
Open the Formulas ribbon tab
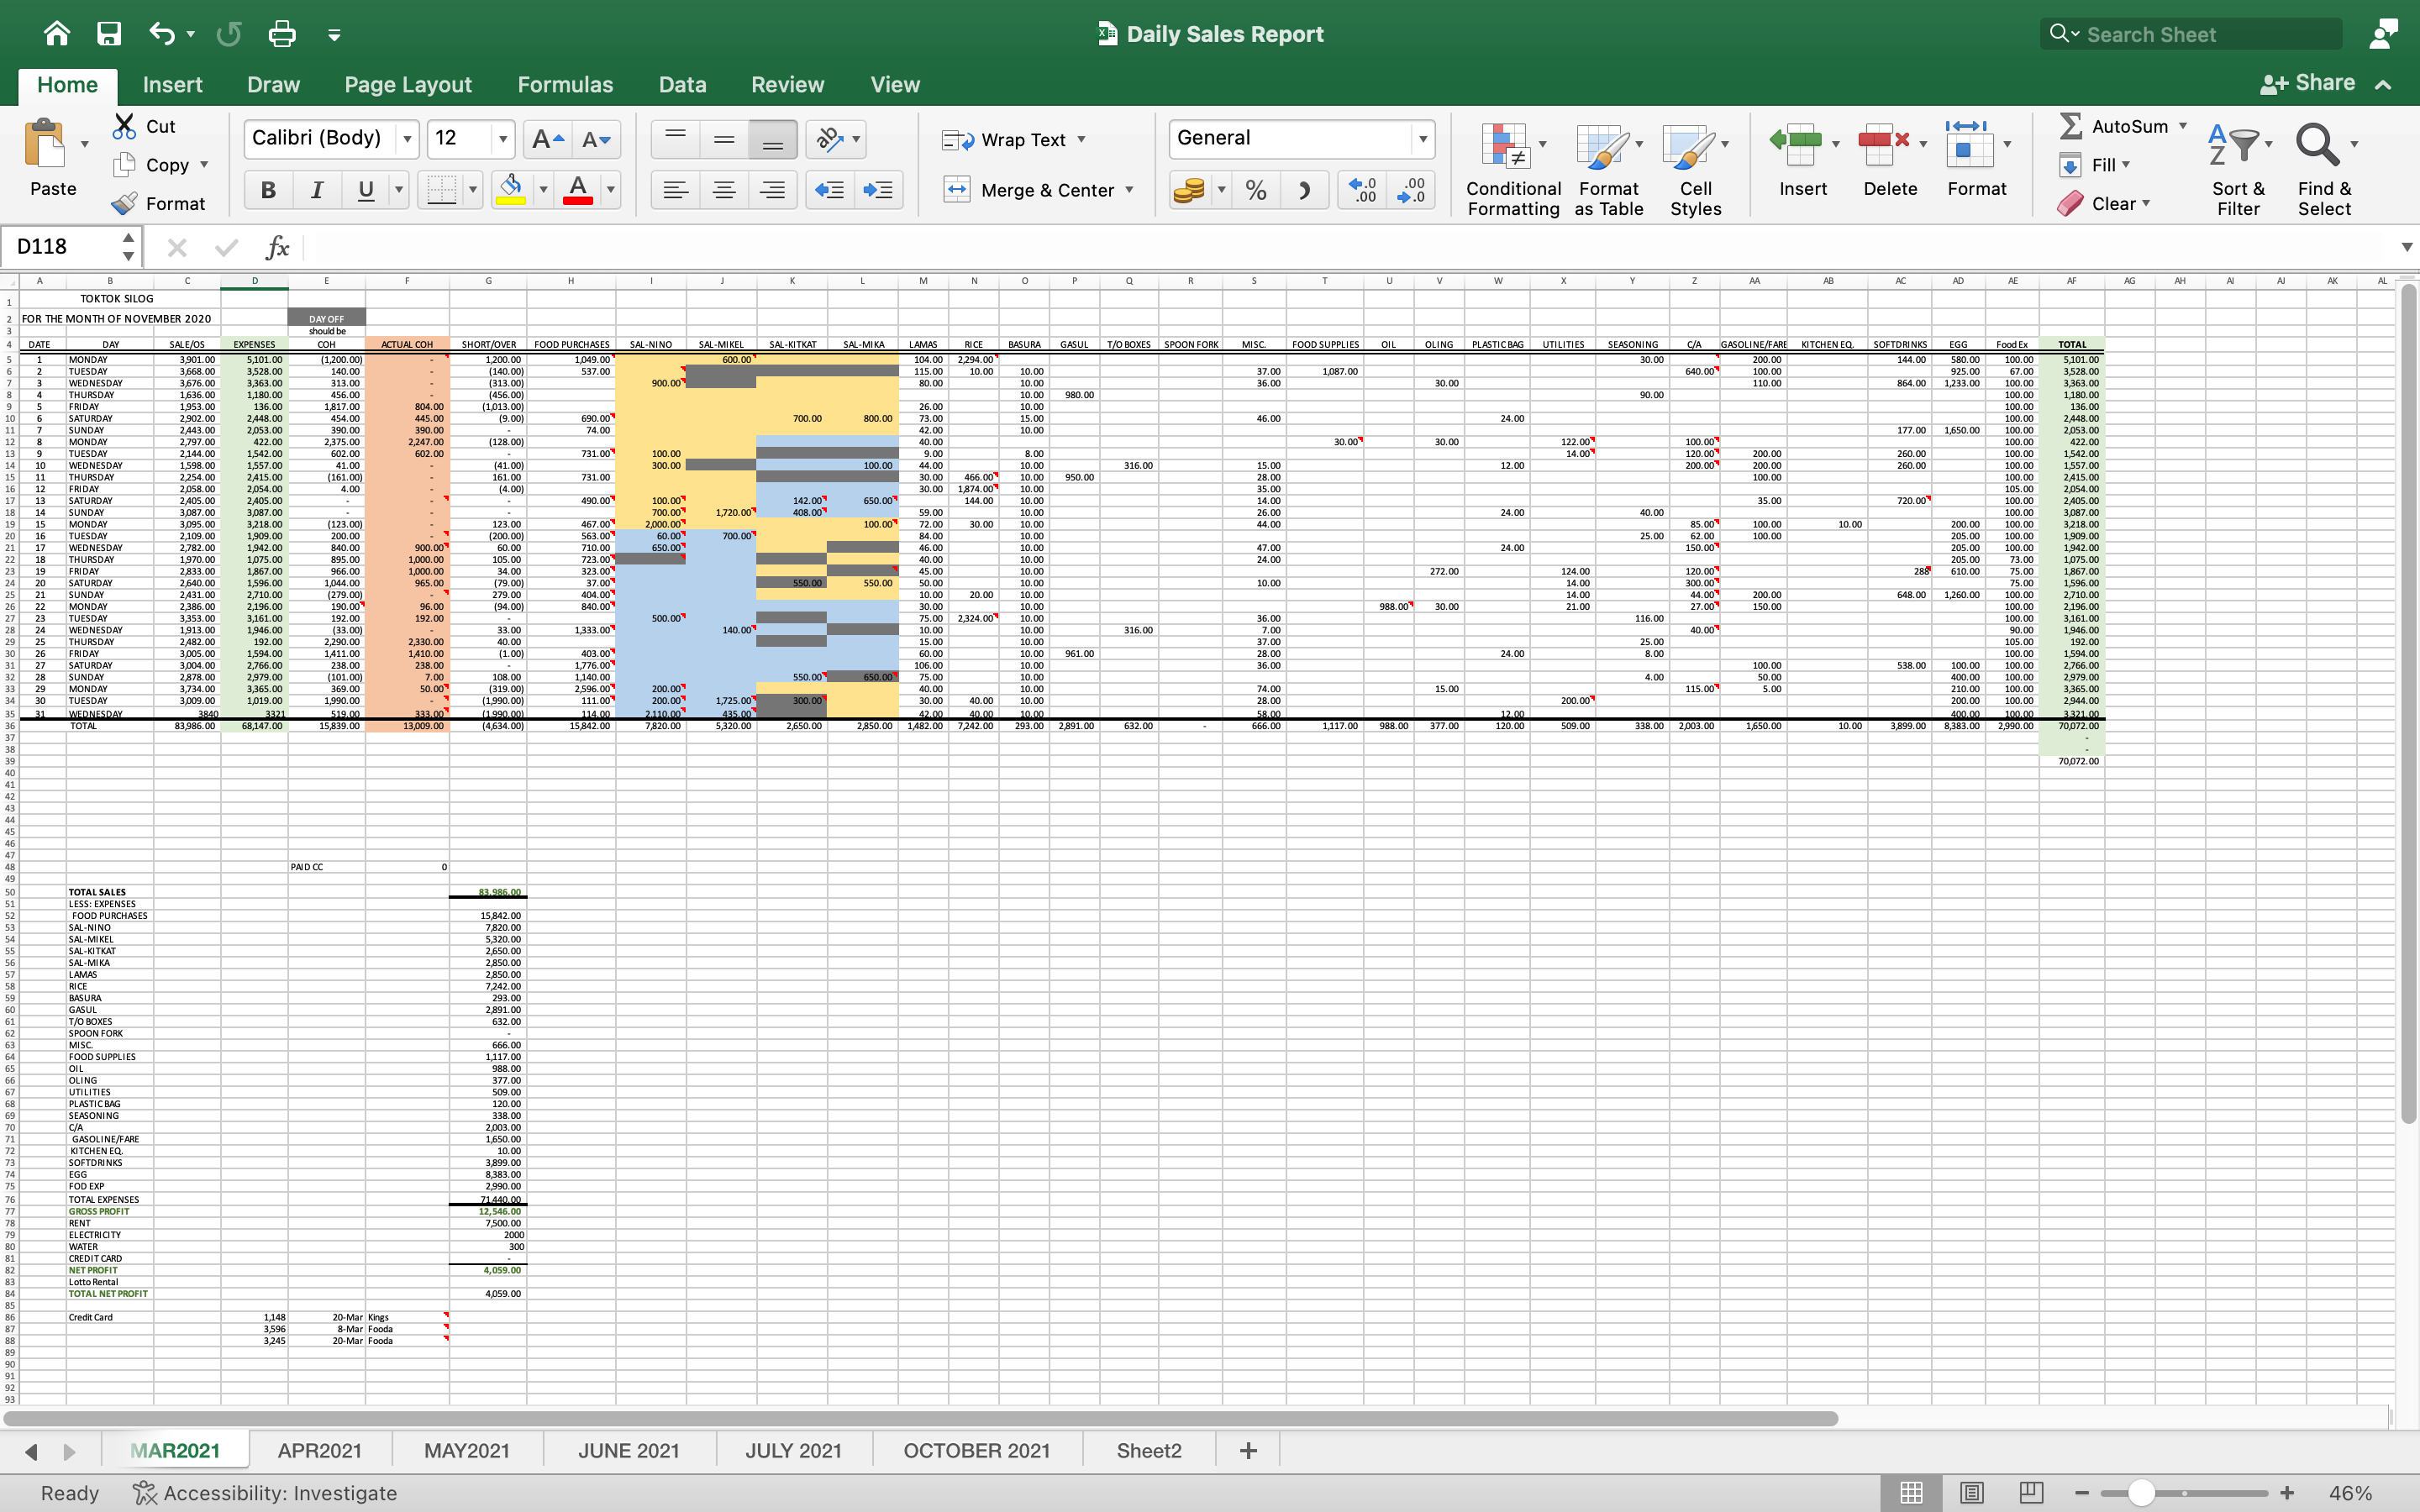[x=565, y=85]
